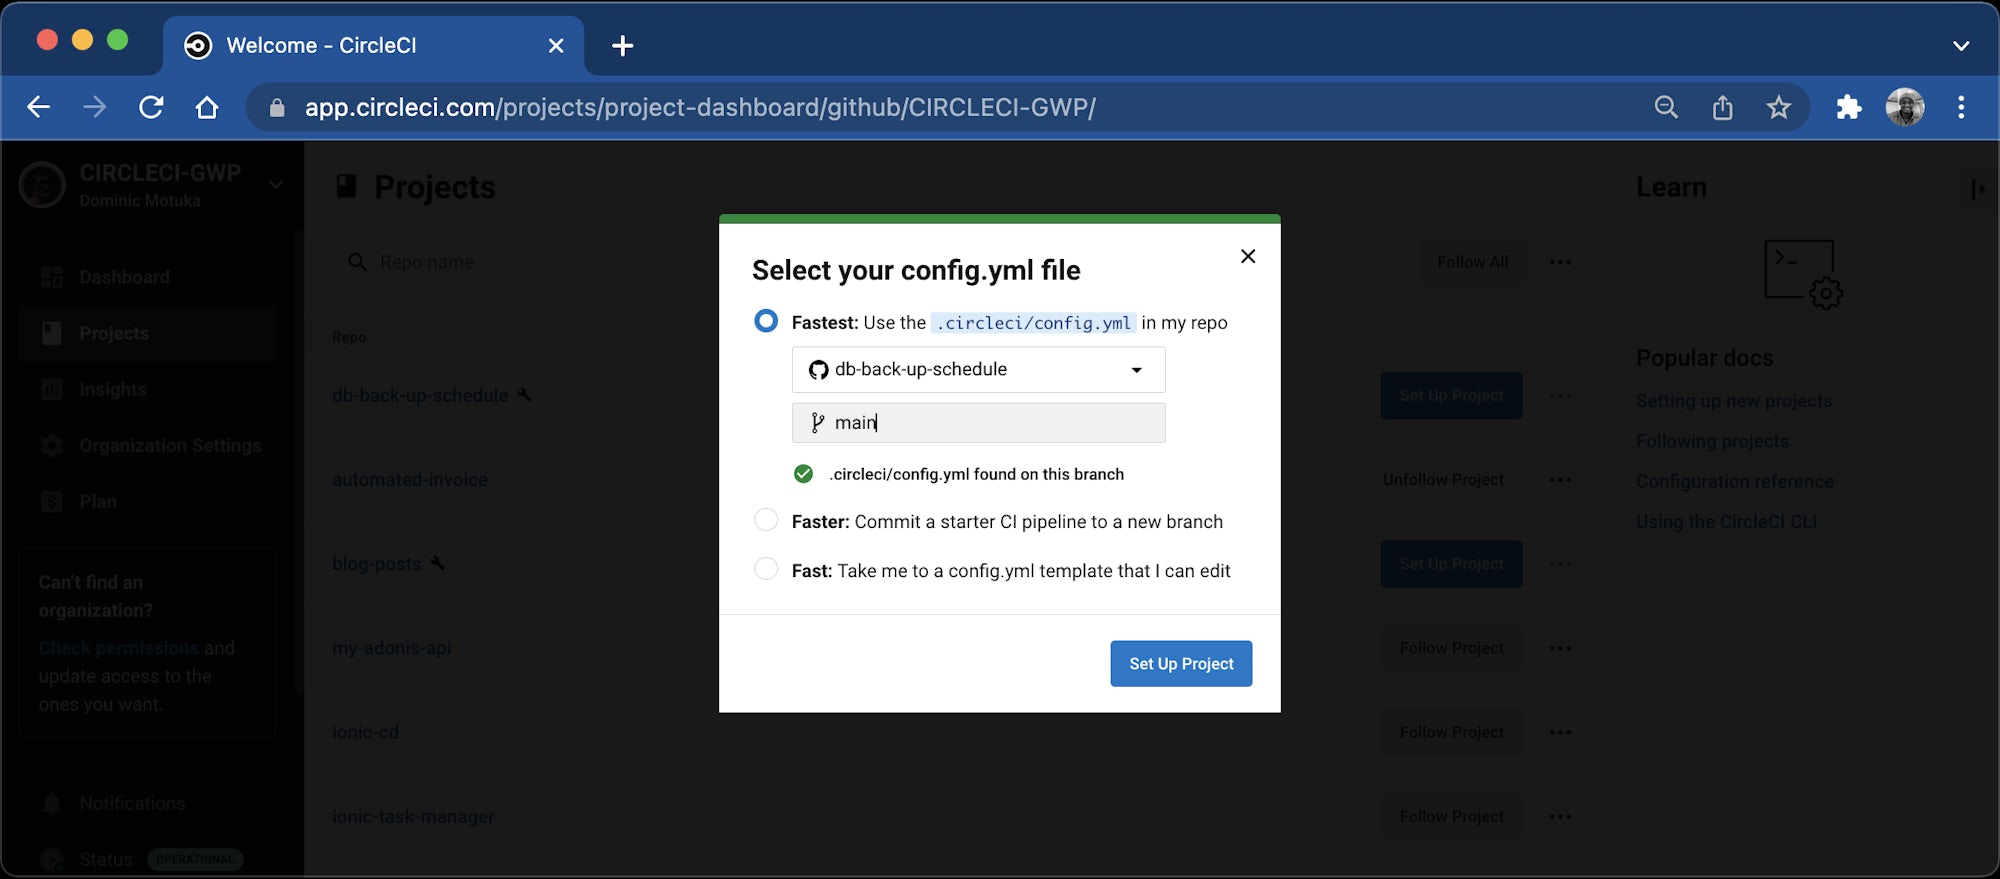This screenshot has height=879, width=2000.
Task: Open the browser extensions puzzle icon
Action: point(1849,107)
